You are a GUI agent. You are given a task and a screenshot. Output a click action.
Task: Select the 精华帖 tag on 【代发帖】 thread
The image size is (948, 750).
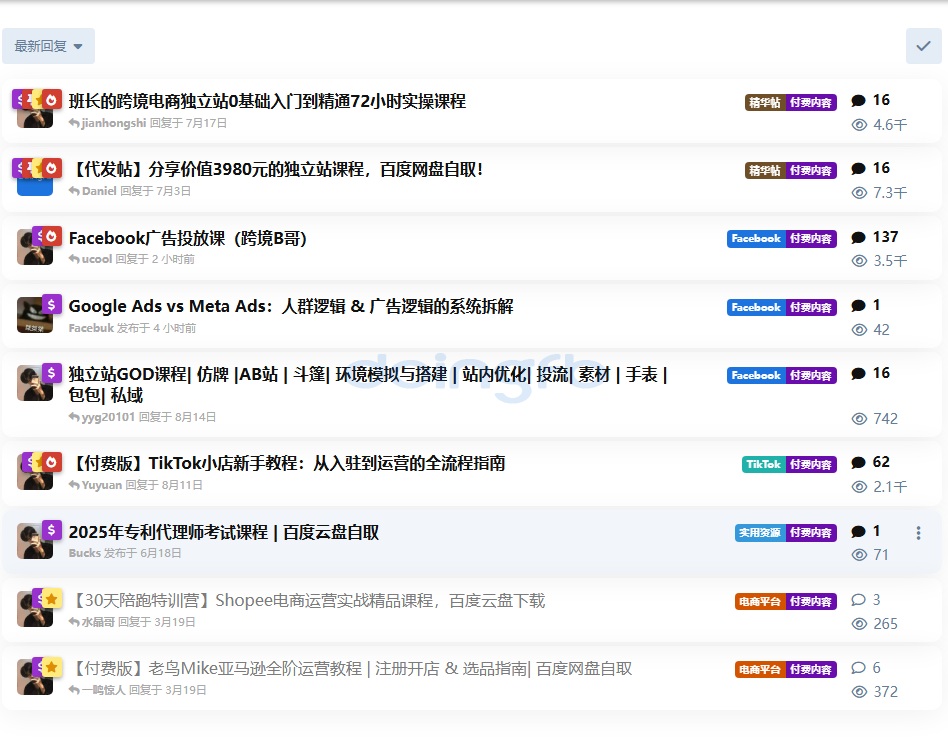point(764,170)
